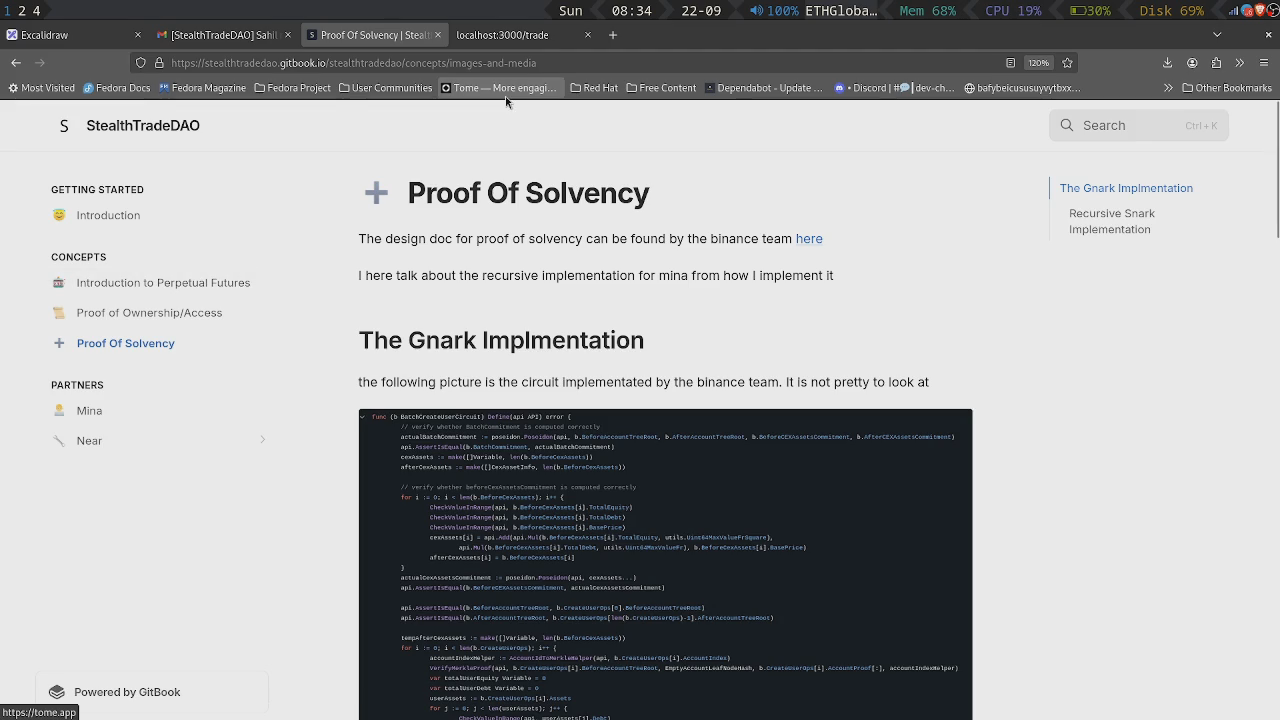Follow the 'here' design doc link
1280x720 pixels.
[x=809, y=239]
